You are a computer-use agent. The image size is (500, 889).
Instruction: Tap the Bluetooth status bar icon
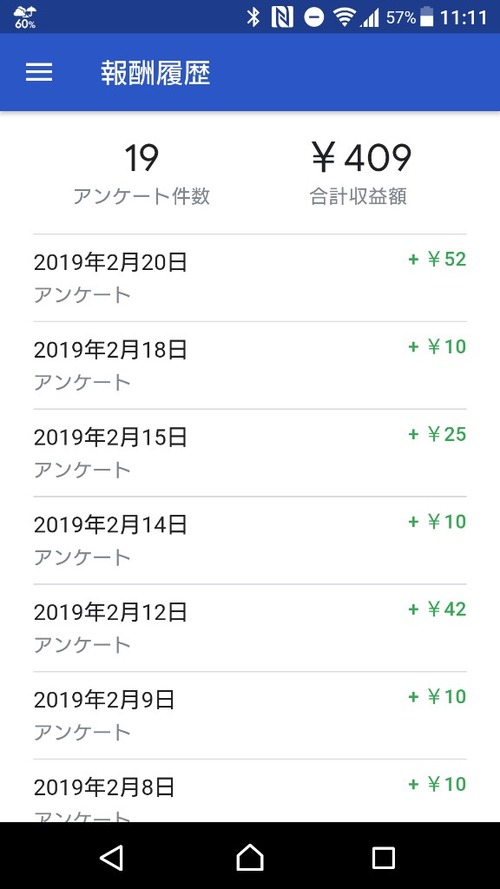(x=253, y=18)
